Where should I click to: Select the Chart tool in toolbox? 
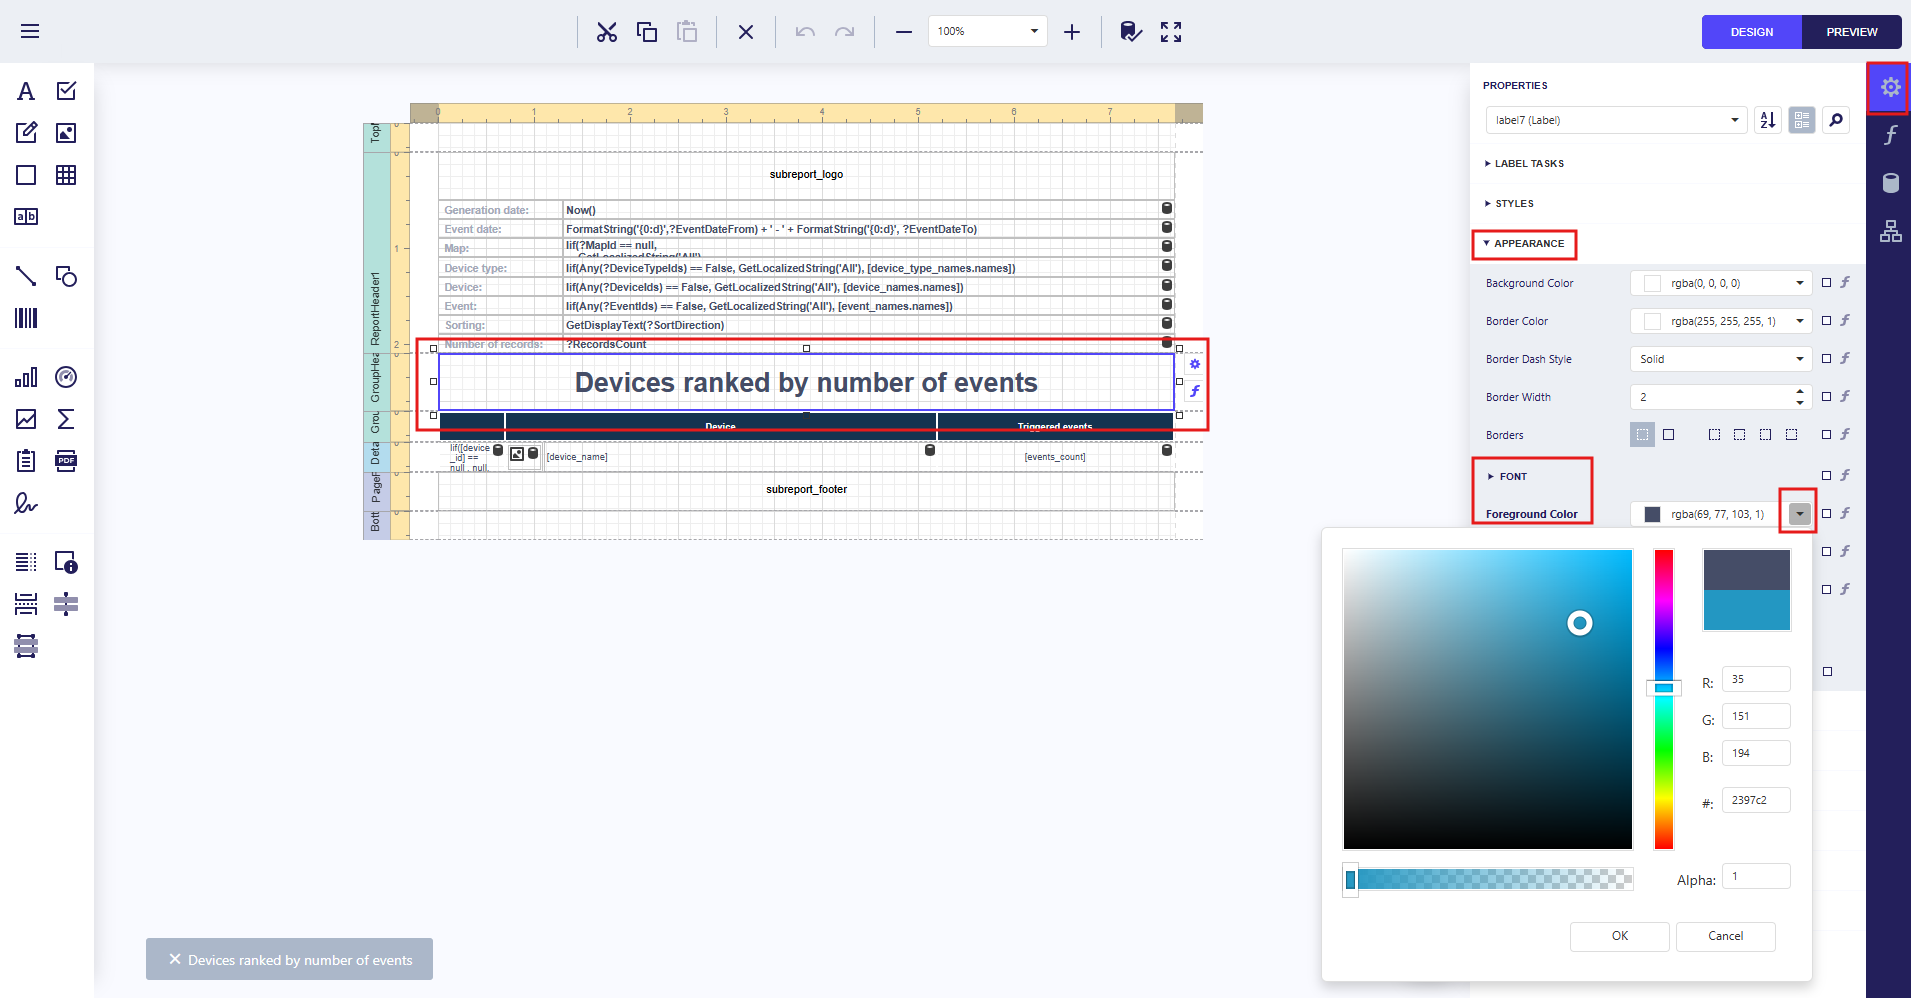(x=26, y=377)
